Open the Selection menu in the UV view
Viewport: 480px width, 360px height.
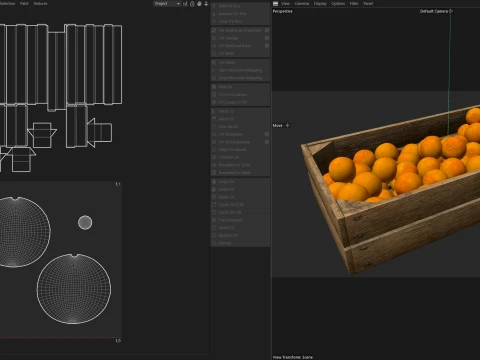click(x=7, y=4)
